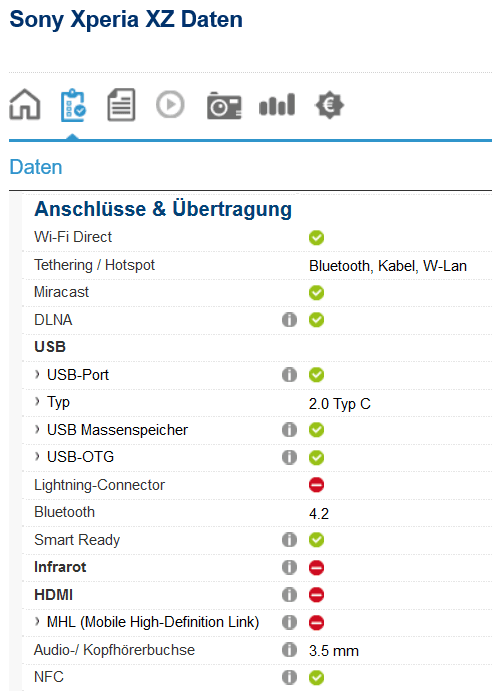Viewport: 492px width, 691px height.
Task: Open the camera photos icon
Action: (224, 105)
